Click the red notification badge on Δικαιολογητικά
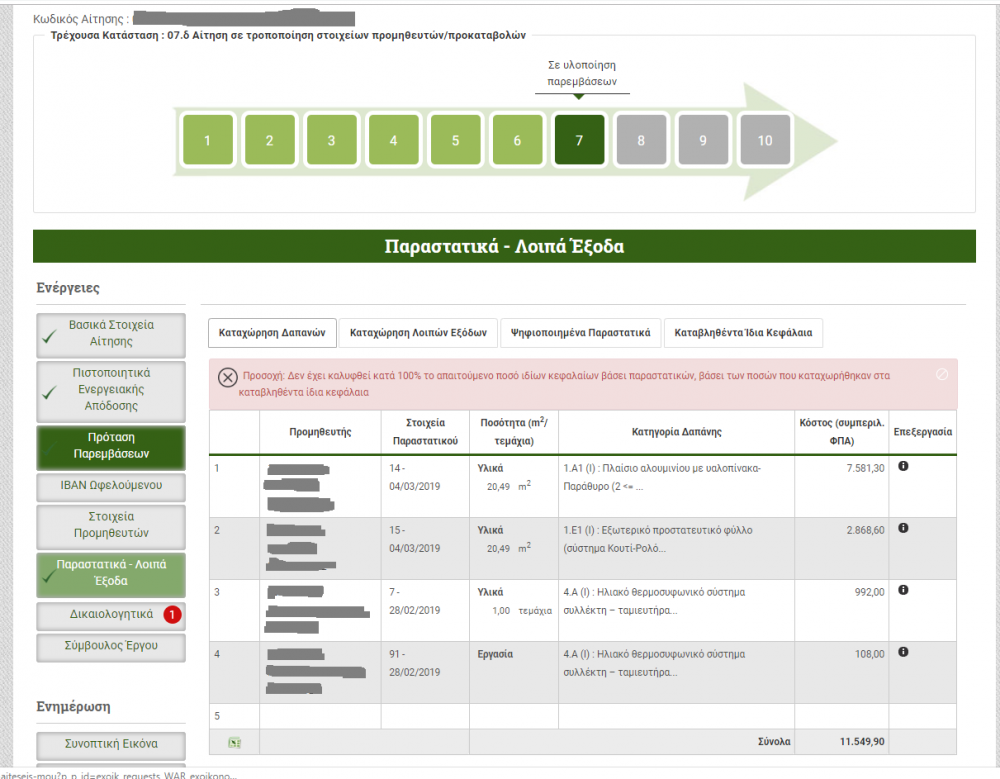This screenshot has width=1000, height=779. point(171,615)
